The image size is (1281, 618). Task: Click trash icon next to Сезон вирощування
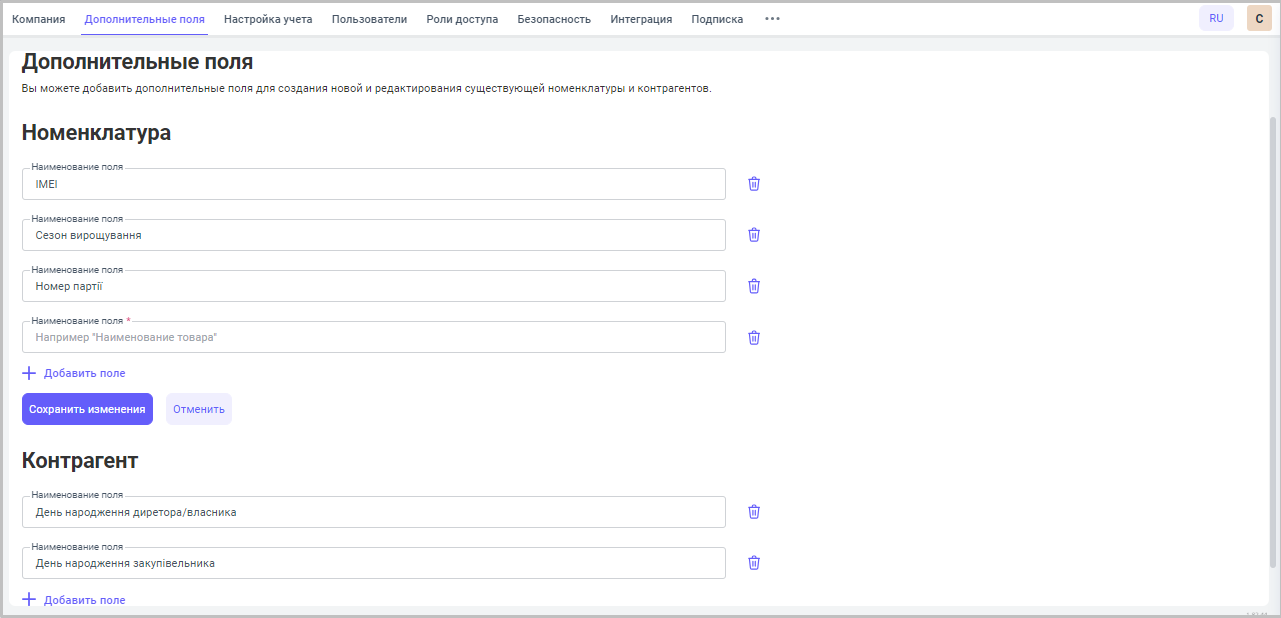coord(754,235)
